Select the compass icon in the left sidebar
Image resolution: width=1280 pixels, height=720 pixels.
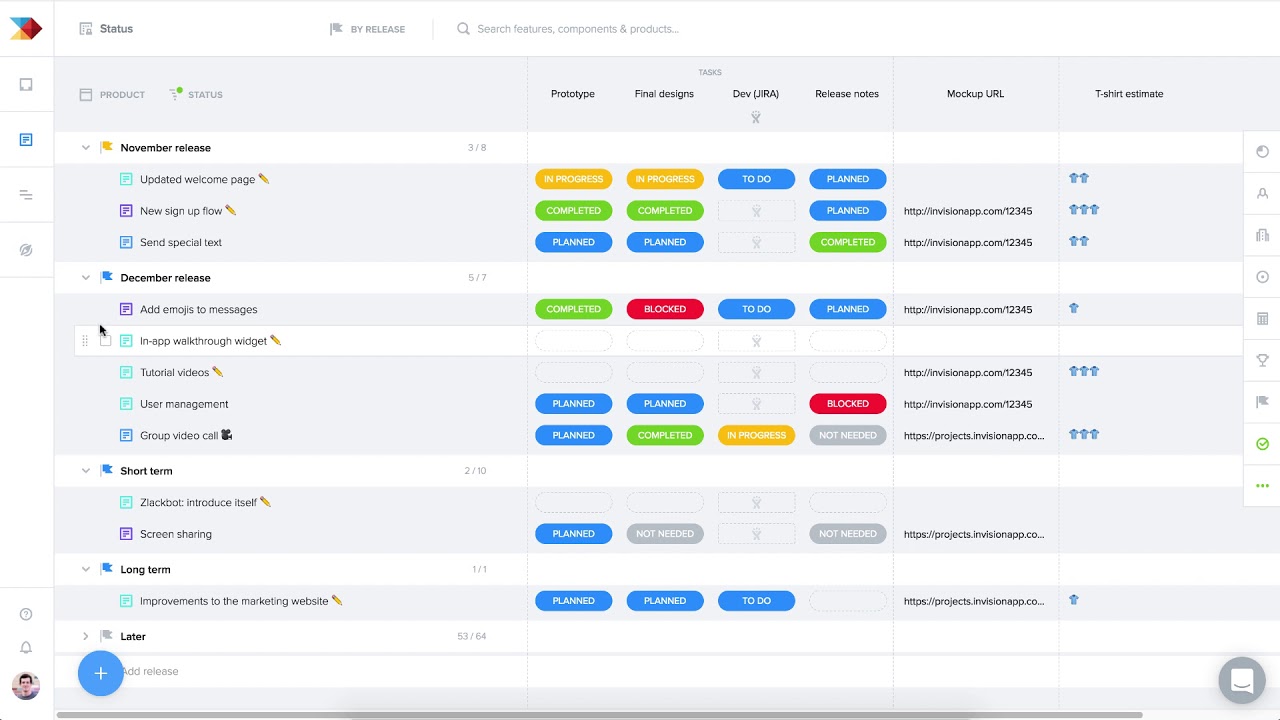[x=26, y=249]
